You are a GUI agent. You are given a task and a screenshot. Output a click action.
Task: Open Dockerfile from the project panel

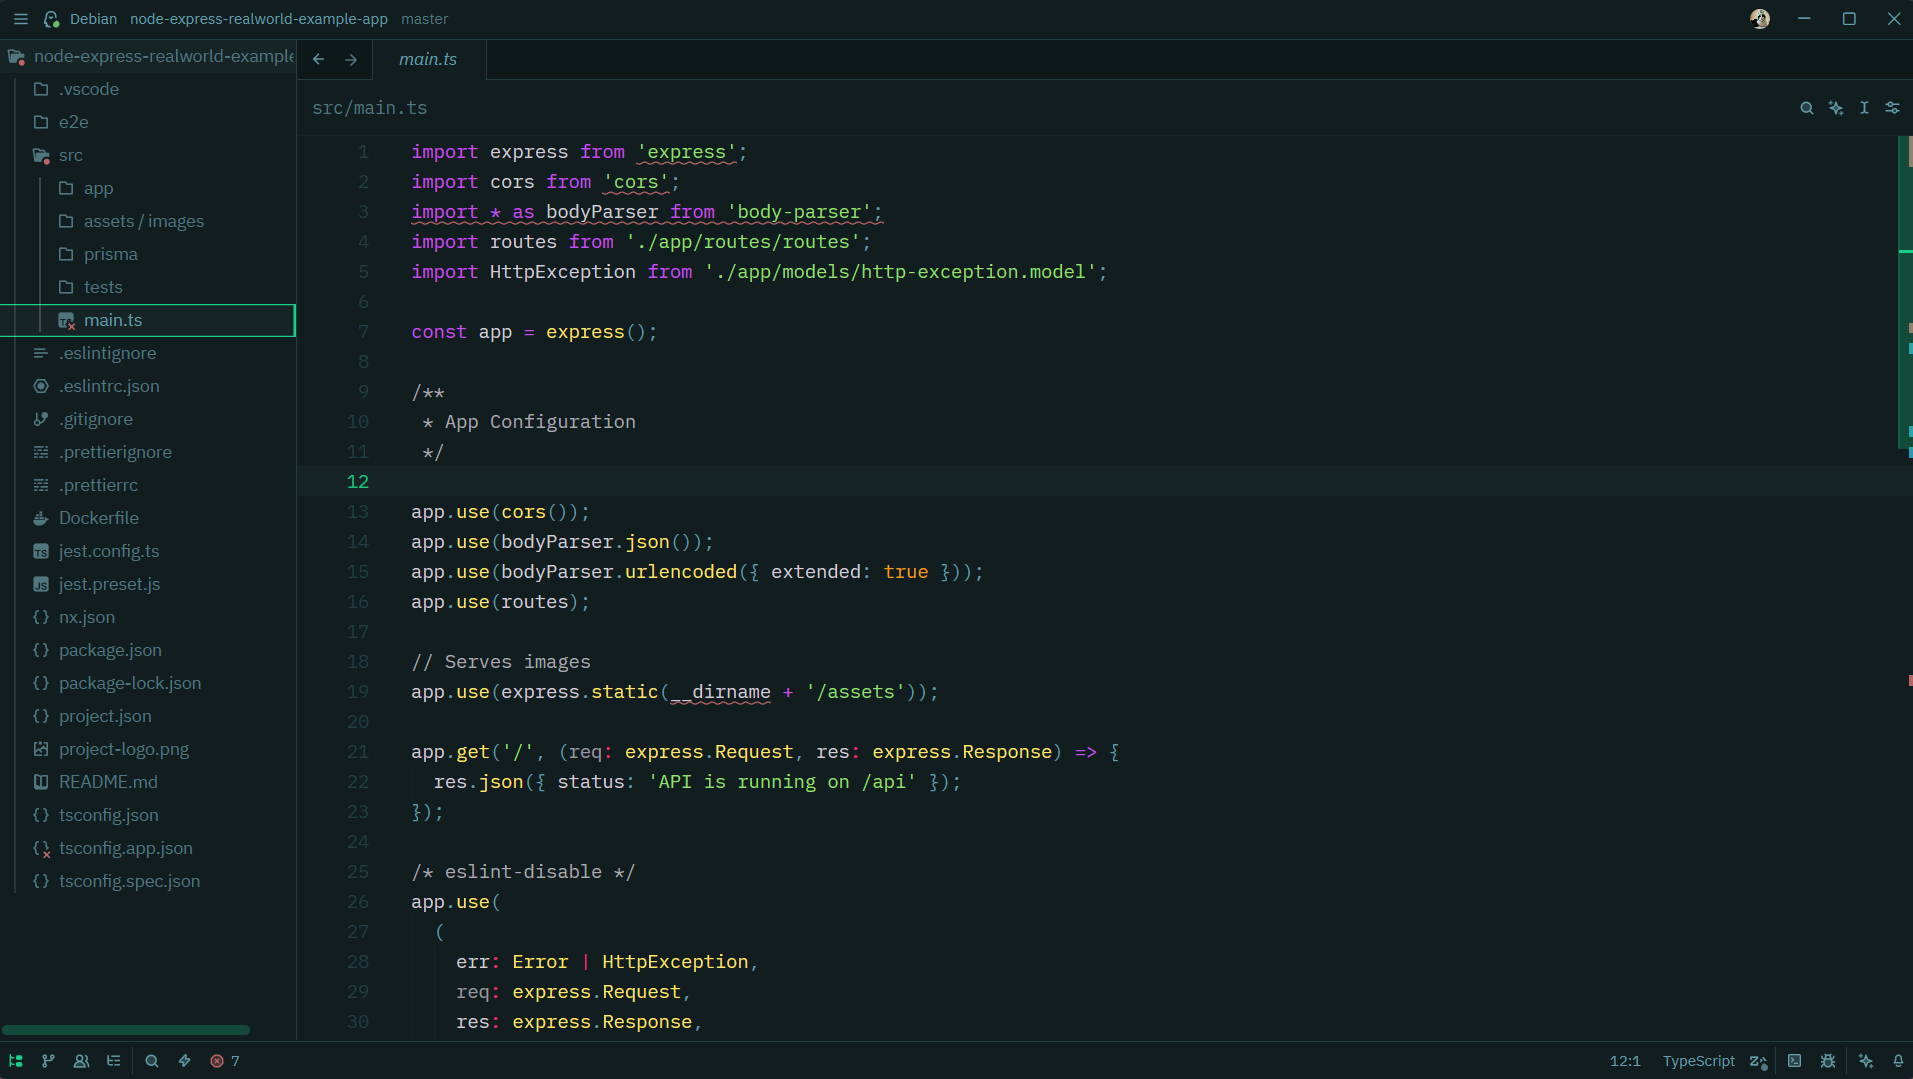148,518
